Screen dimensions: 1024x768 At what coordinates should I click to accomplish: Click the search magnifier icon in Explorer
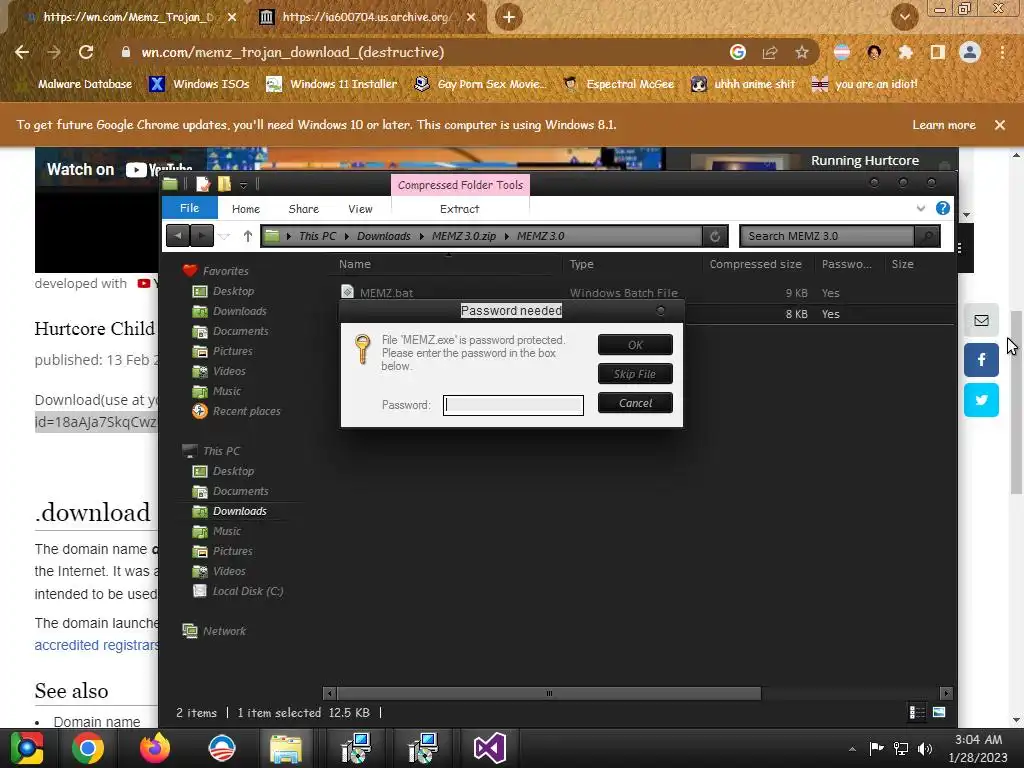point(927,236)
